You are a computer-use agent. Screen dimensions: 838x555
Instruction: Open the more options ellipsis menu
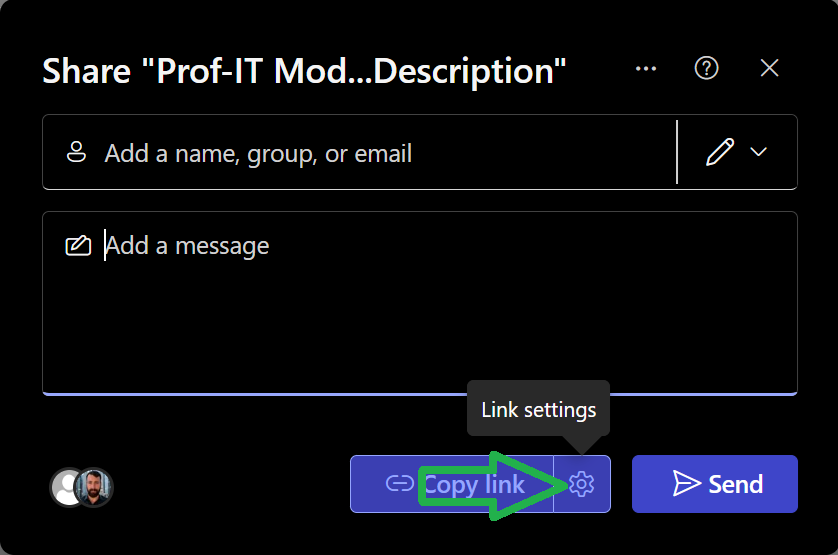coord(646,68)
